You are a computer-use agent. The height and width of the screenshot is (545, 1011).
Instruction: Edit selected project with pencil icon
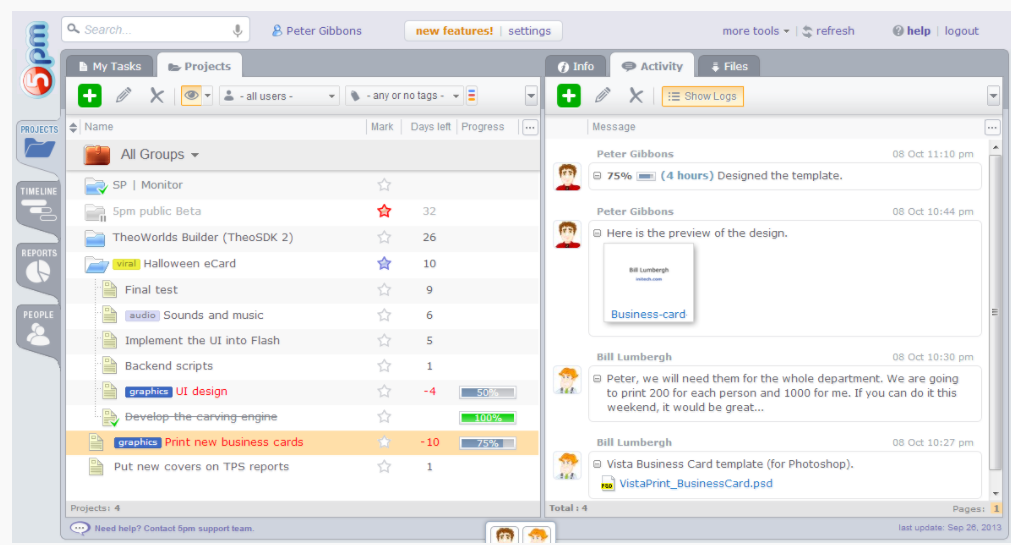pyautogui.click(x=124, y=95)
